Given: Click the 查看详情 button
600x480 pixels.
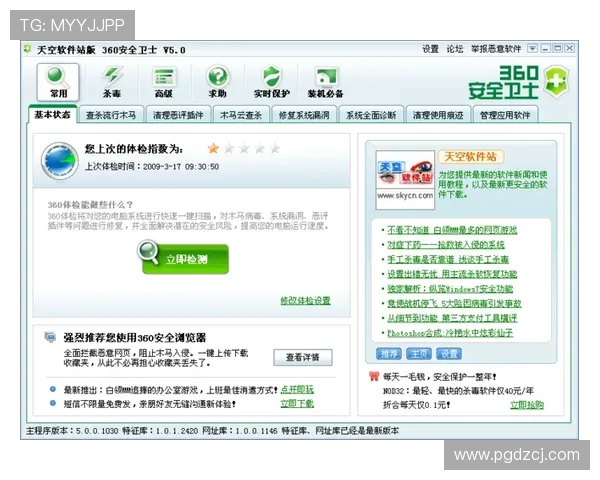Looking at the screenshot, I should pyautogui.click(x=303, y=357).
